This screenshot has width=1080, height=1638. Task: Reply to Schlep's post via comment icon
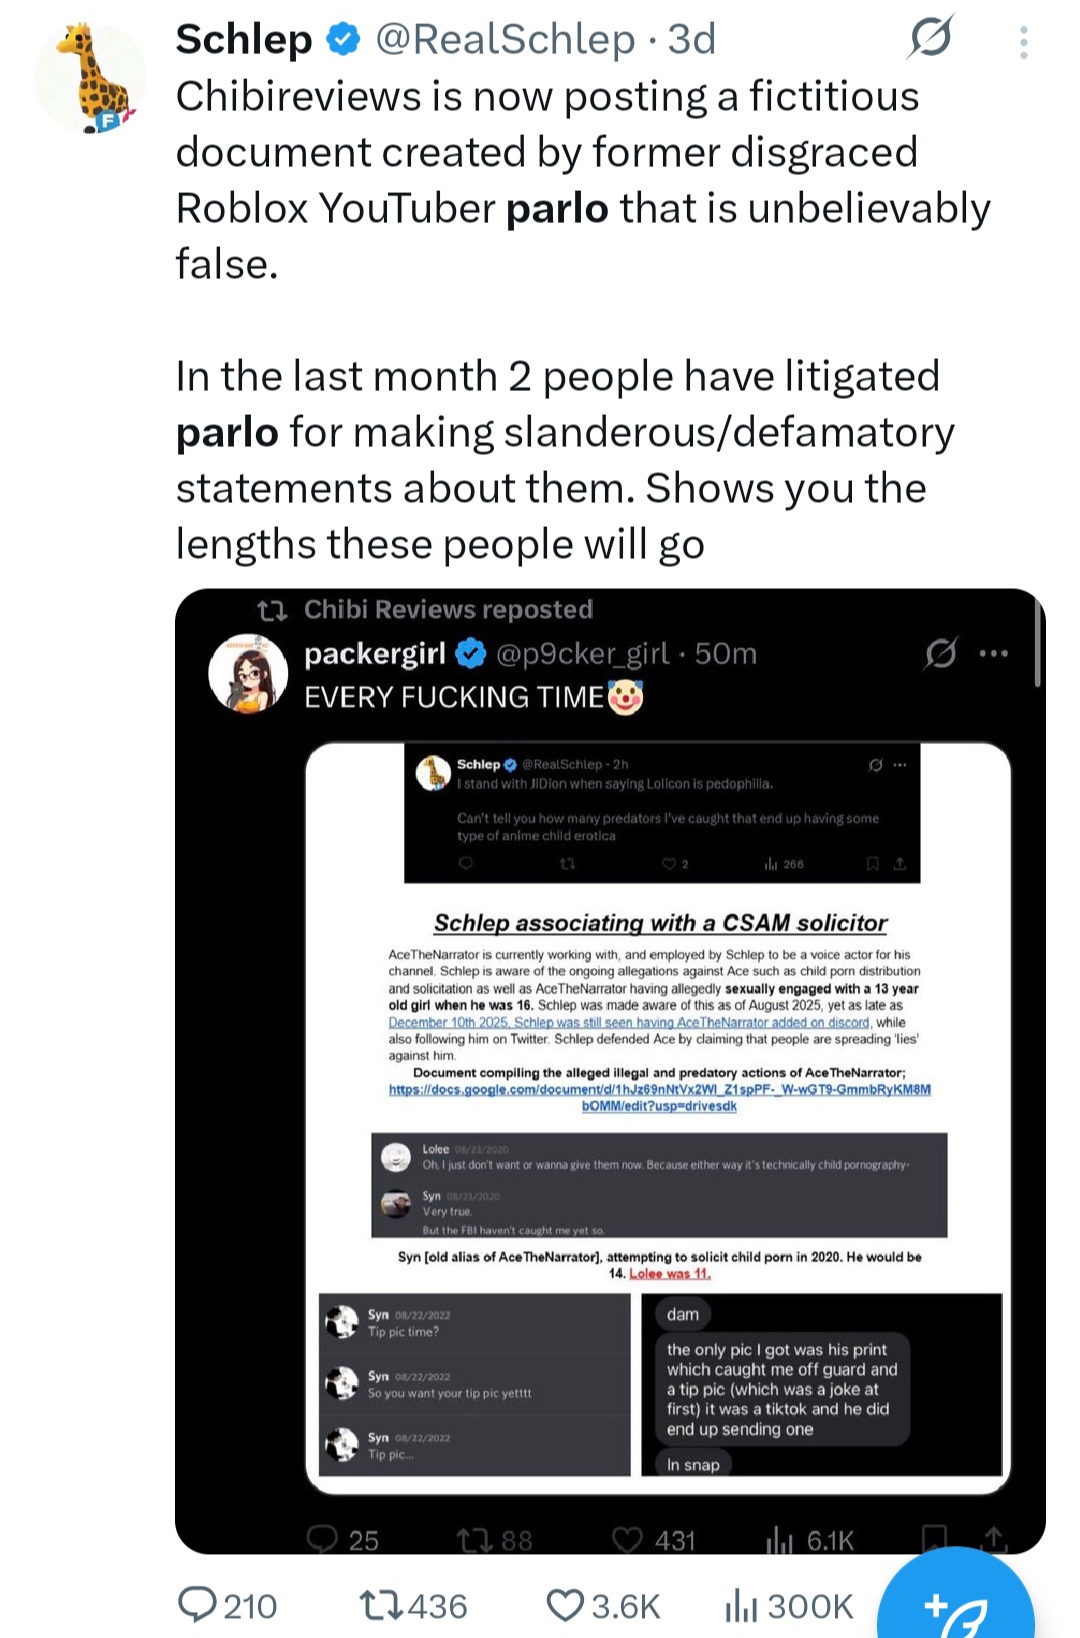pos(197,1605)
